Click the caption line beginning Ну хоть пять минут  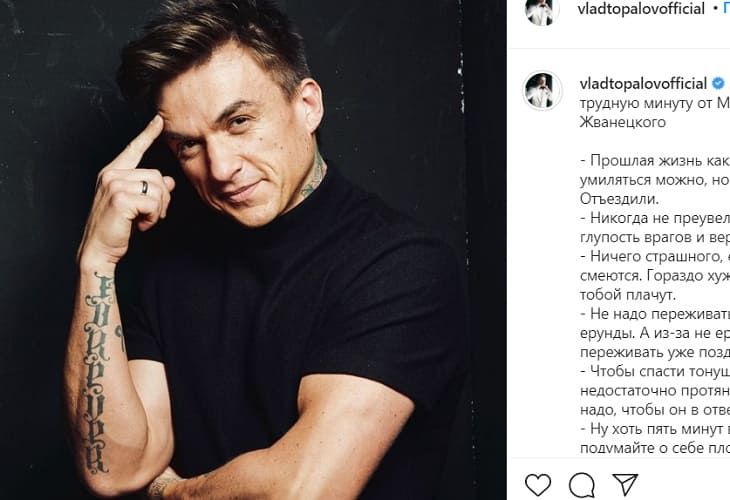coord(655,428)
